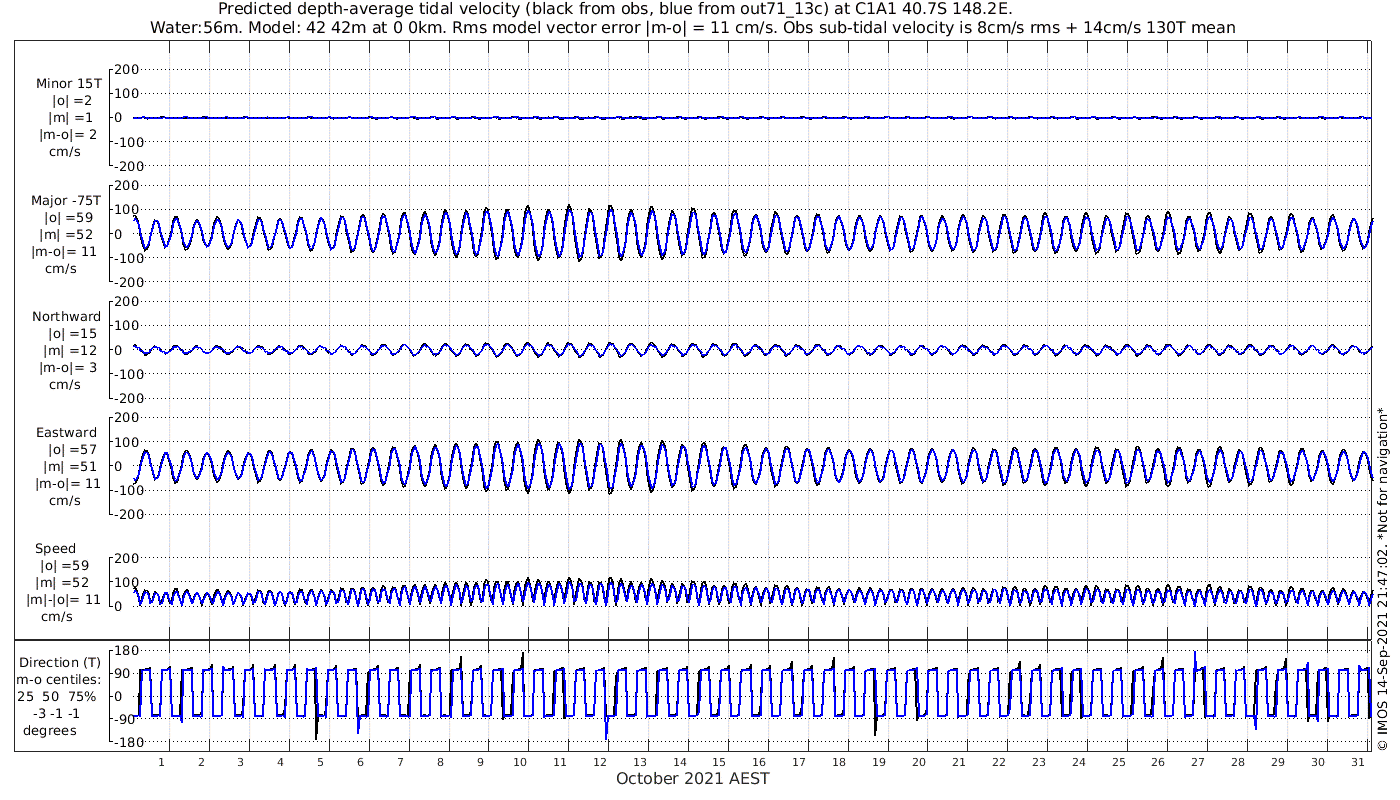Click the "October 2021 AEST" axis title
The height and width of the screenshot is (800, 1400).
[x=693, y=778]
